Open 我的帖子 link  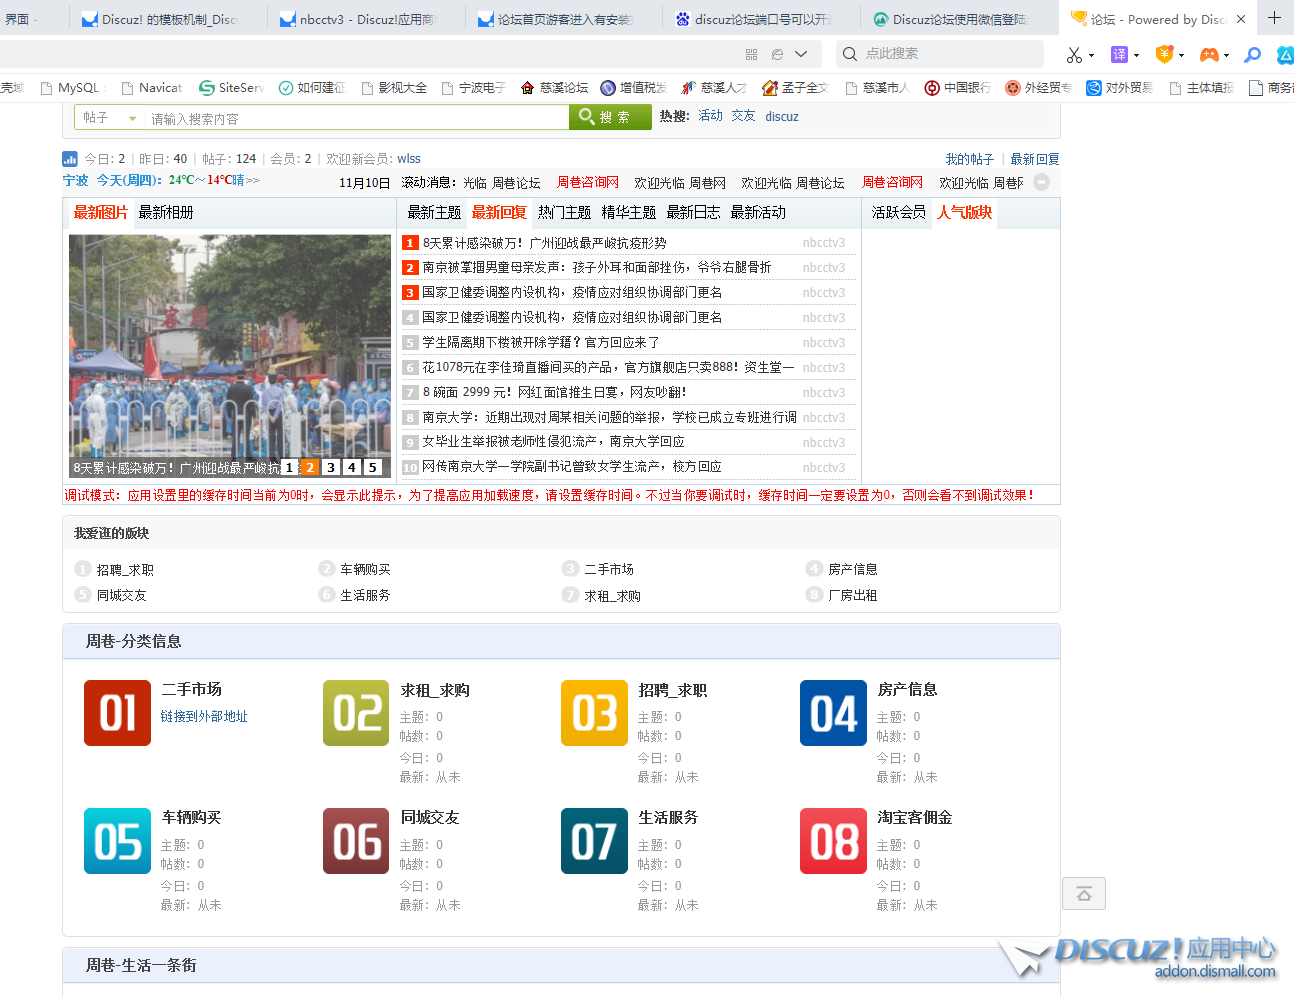coord(970,159)
